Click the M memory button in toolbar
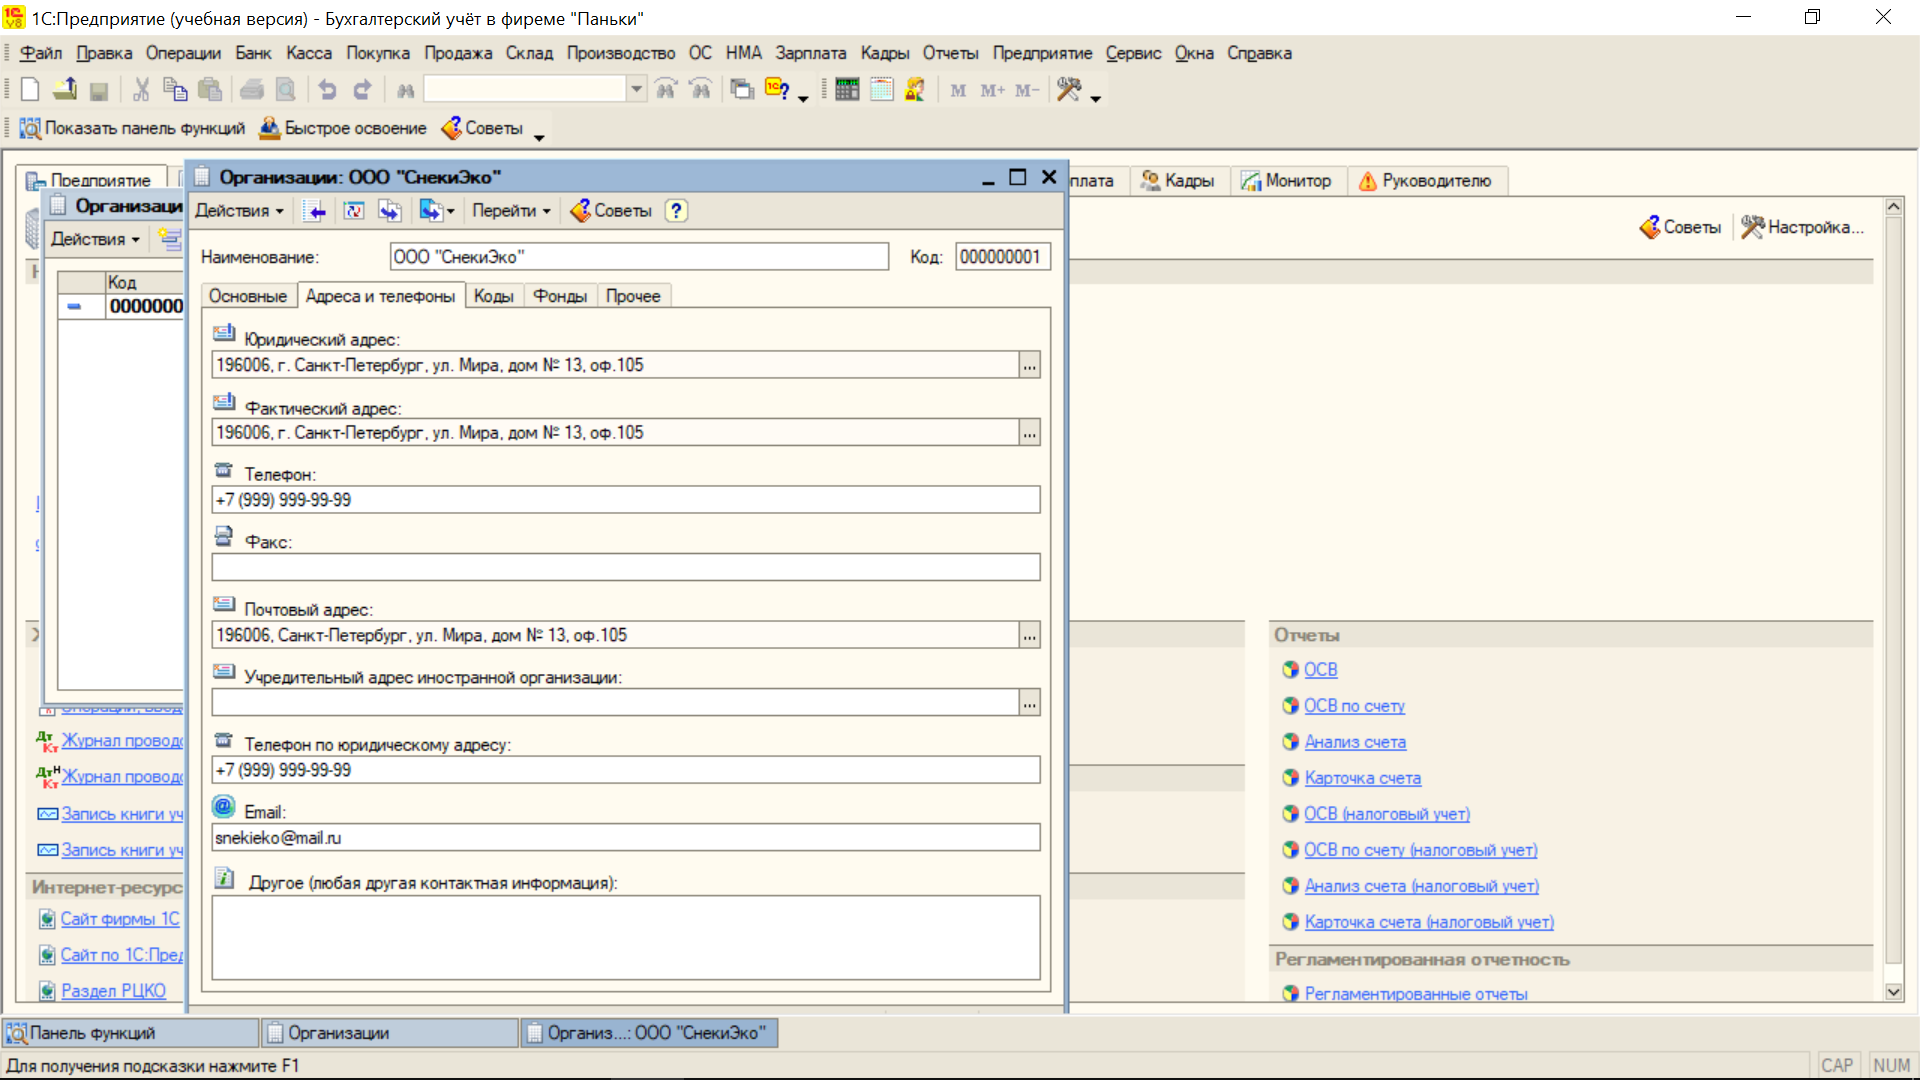This screenshot has width=1920, height=1080. coord(958,90)
